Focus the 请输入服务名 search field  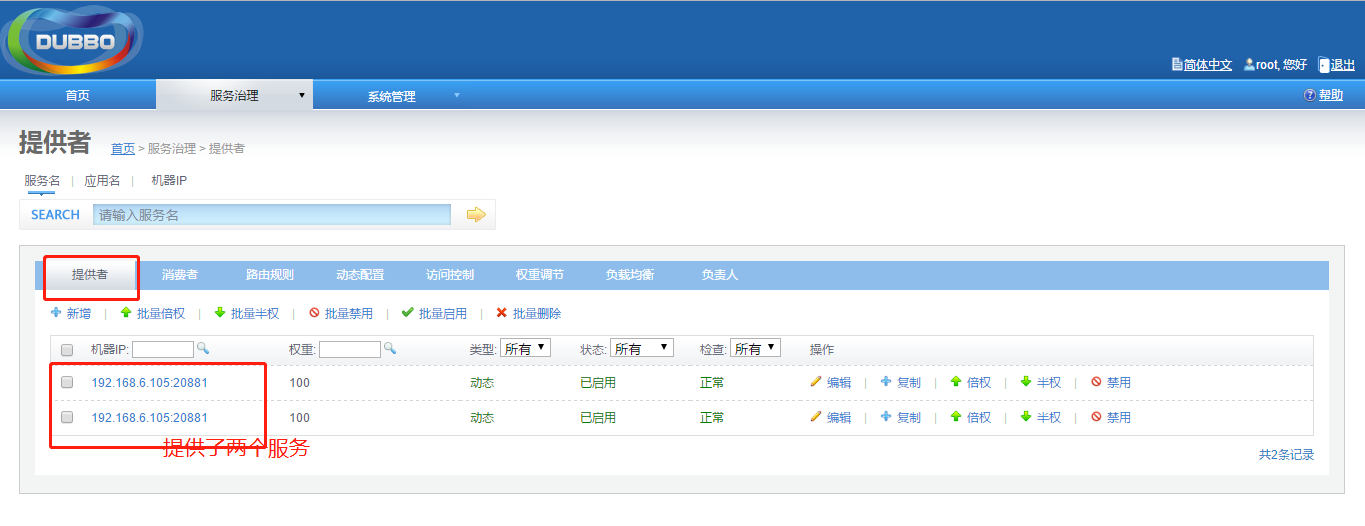(x=272, y=214)
